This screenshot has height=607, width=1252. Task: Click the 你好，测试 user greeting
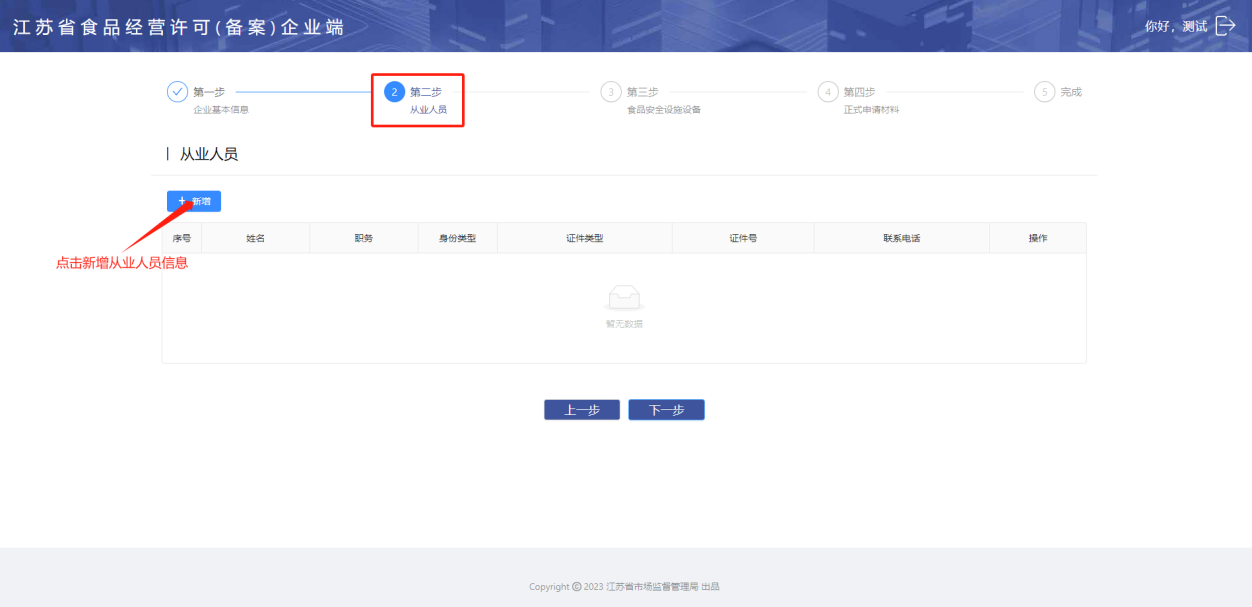(1175, 27)
